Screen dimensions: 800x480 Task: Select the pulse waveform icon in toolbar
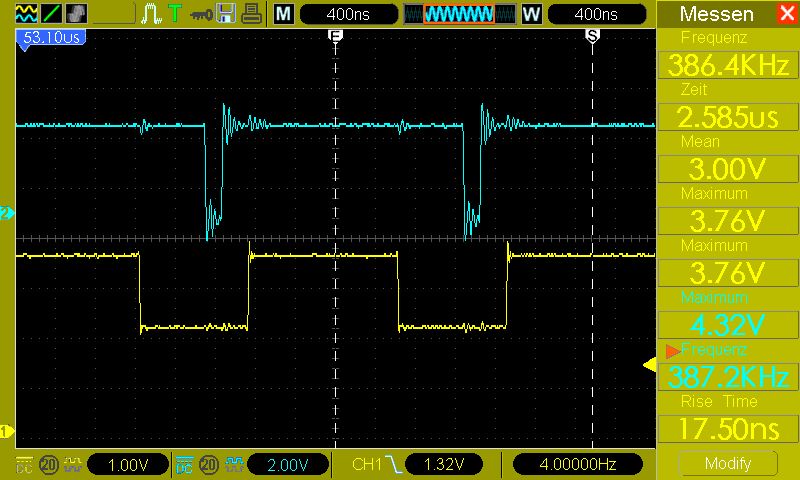[x=151, y=14]
